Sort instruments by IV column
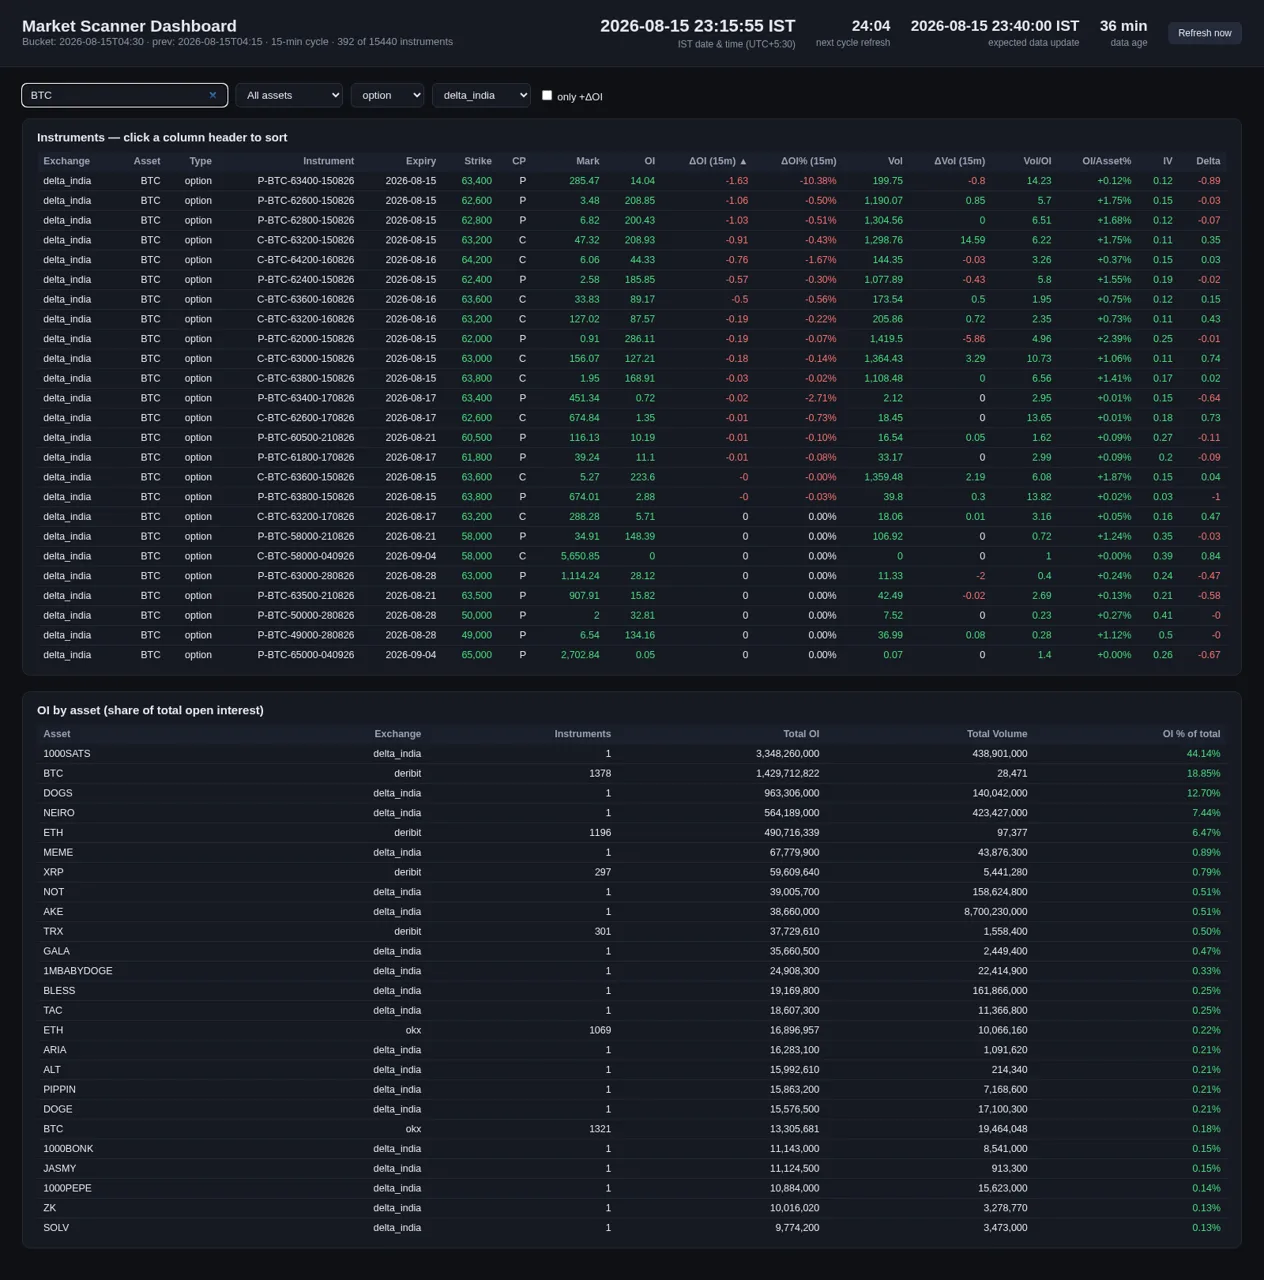1264x1280 pixels. [1167, 161]
